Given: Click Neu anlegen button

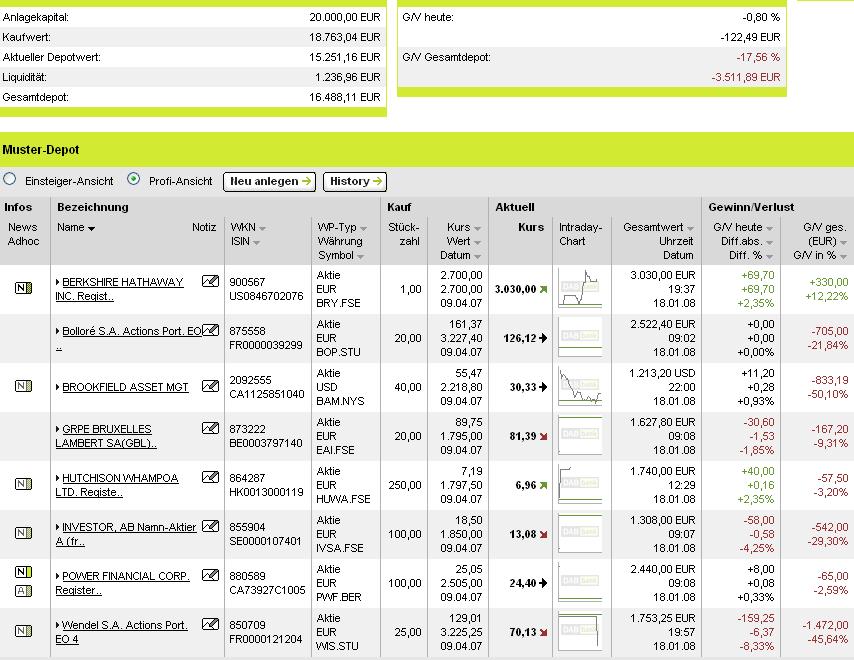Looking at the screenshot, I should [x=270, y=181].
